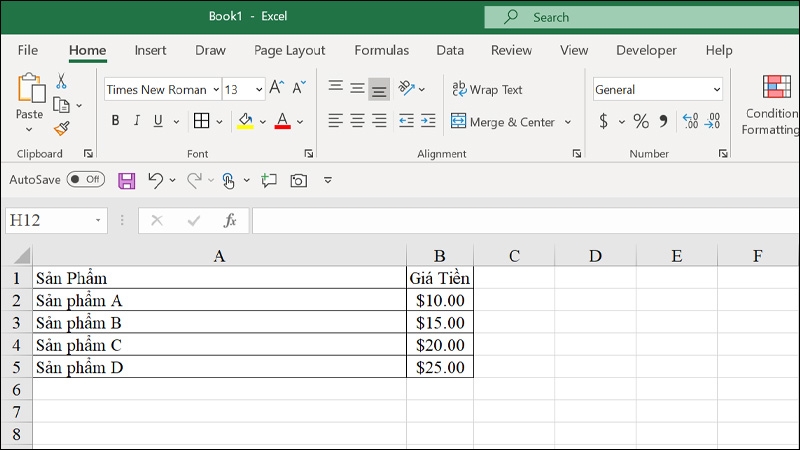
Task: Toggle Wrap Text for cells
Action: [487, 90]
